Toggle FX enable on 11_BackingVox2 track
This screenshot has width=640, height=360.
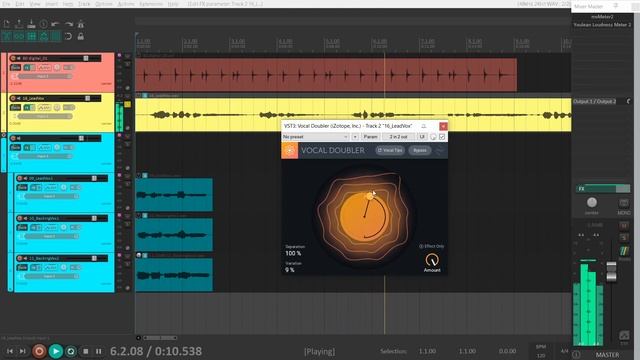39,267
